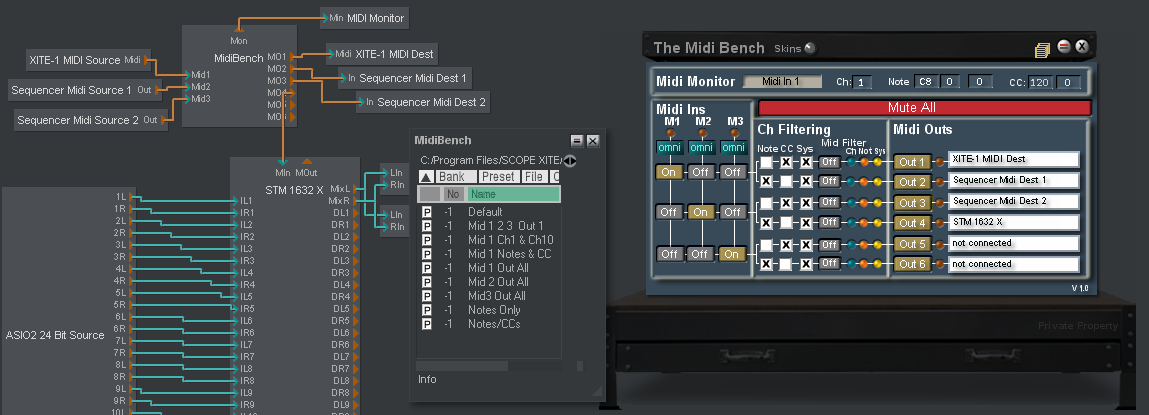Click the P icon beside Default preset

426,212
